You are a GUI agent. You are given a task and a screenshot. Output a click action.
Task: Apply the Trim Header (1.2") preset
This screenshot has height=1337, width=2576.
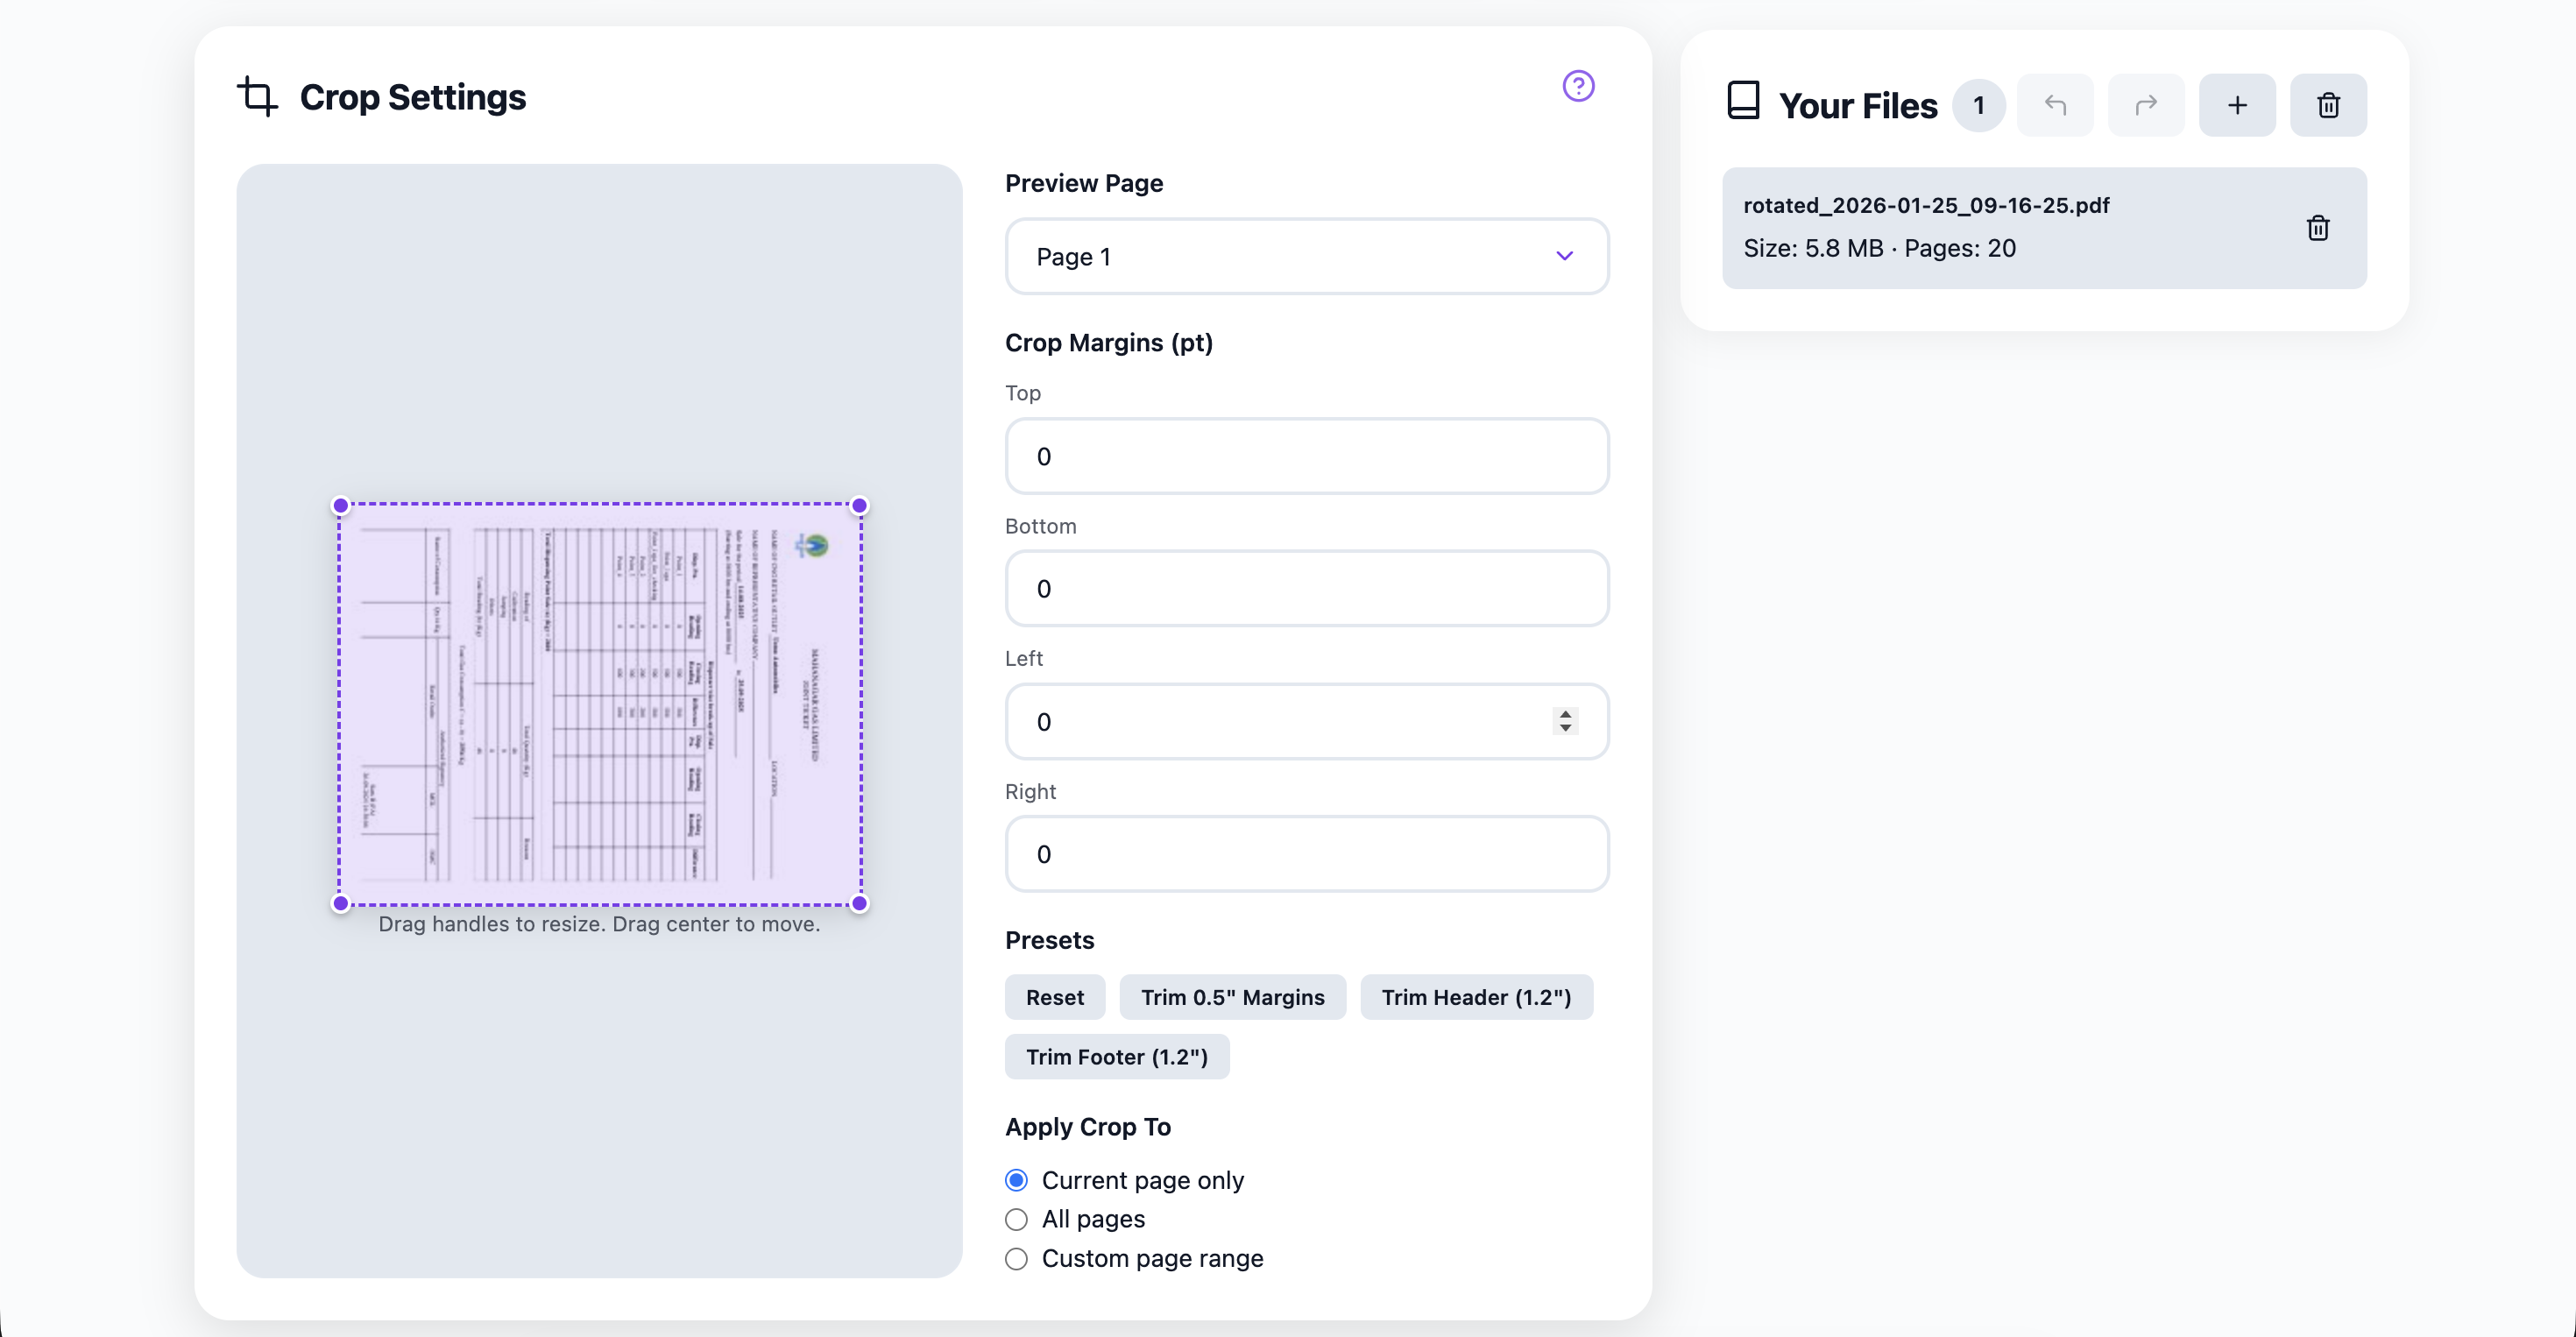click(x=1476, y=997)
